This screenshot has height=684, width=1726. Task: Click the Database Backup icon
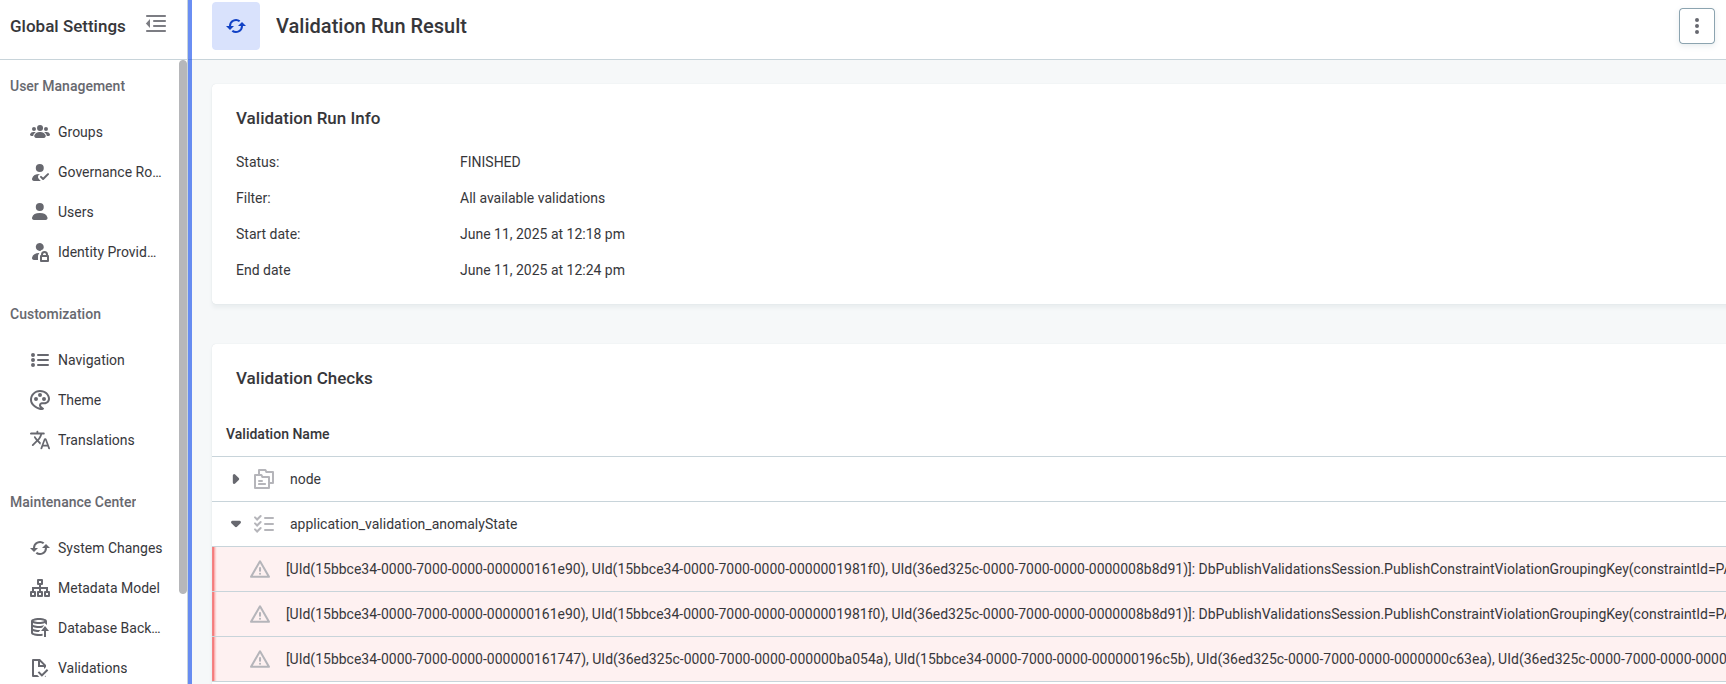point(40,628)
